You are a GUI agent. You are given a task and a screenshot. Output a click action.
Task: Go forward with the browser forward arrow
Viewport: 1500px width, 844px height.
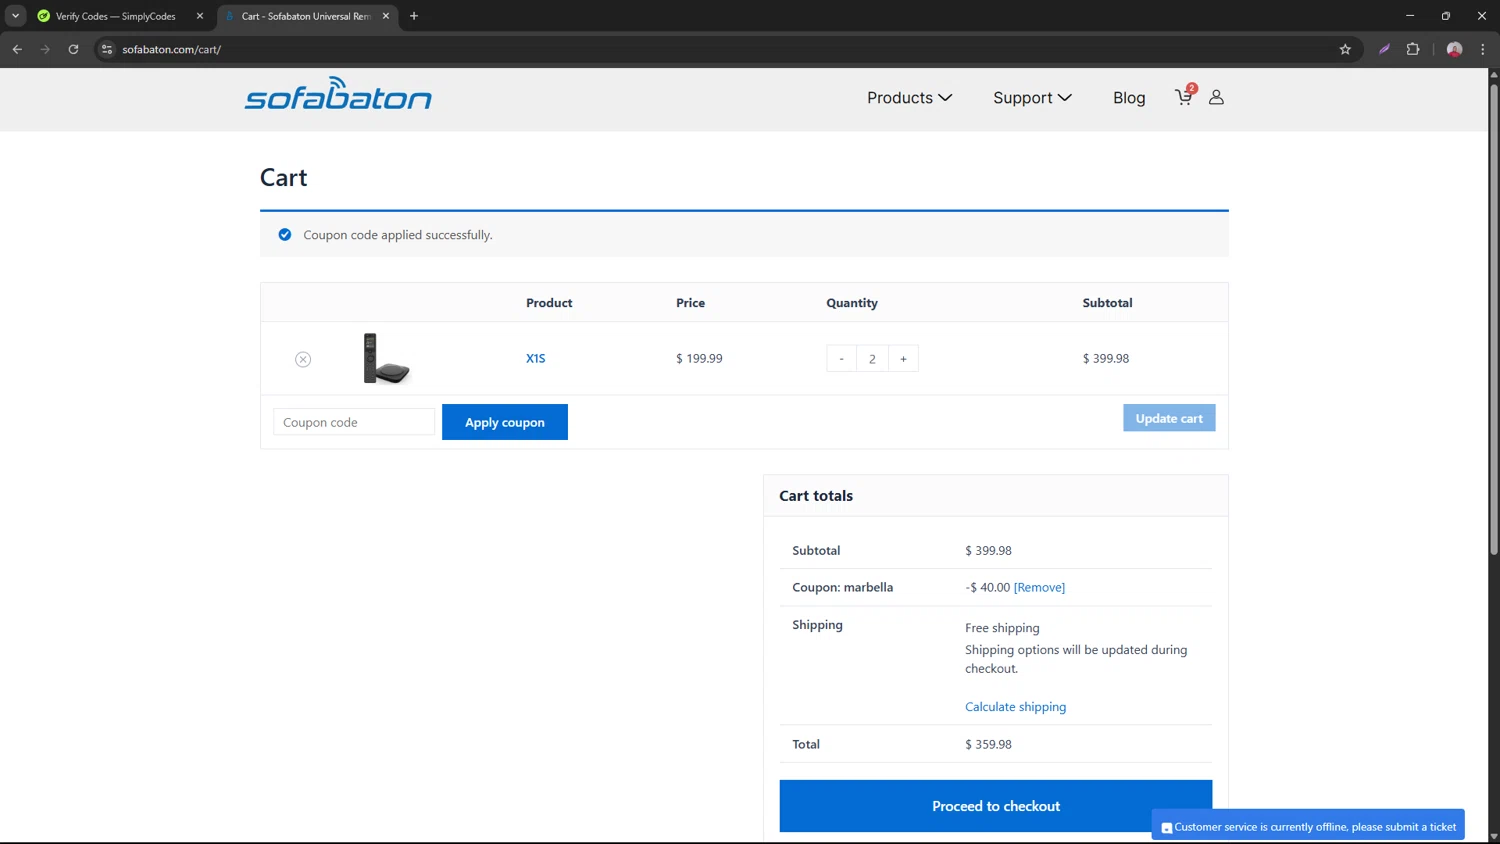point(45,49)
